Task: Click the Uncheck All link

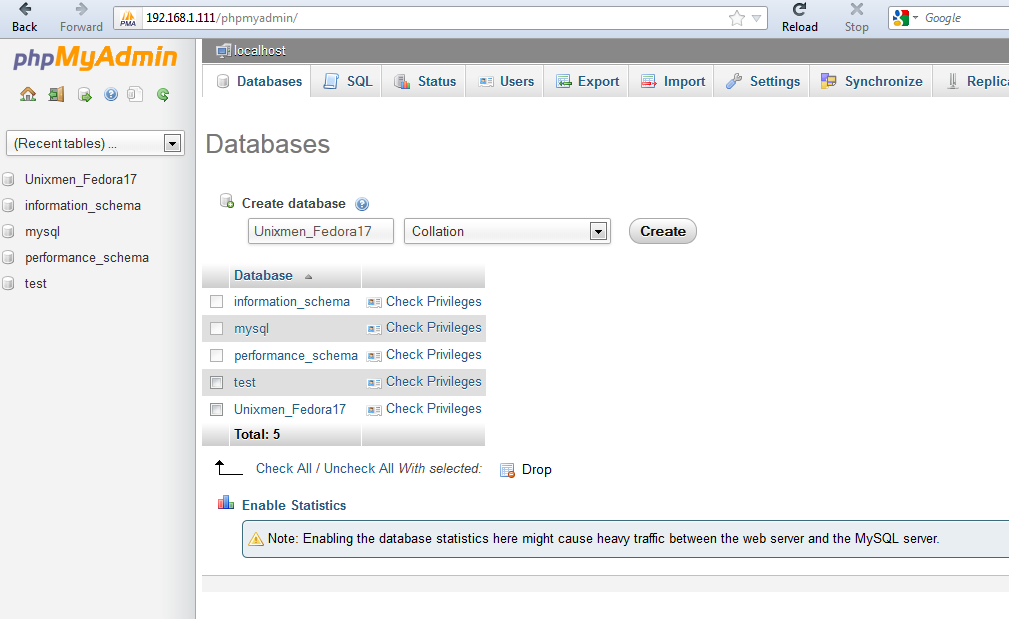Action: (x=358, y=468)
